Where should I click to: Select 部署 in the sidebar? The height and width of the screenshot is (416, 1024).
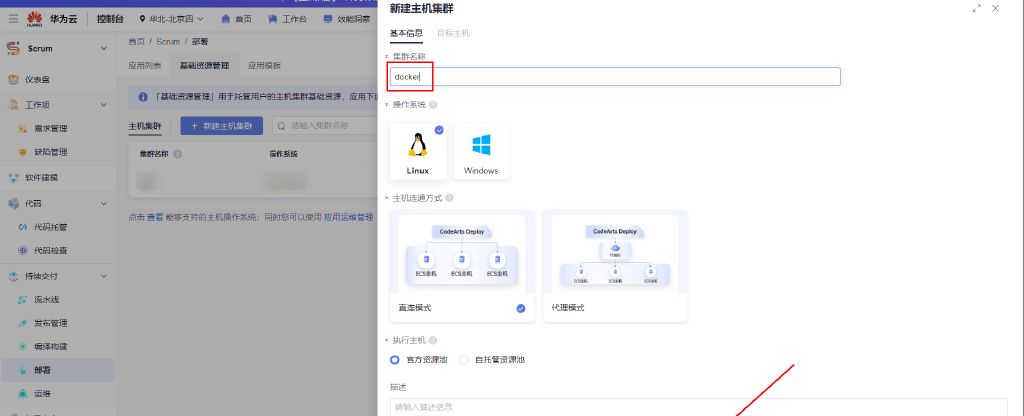[57, 370]
